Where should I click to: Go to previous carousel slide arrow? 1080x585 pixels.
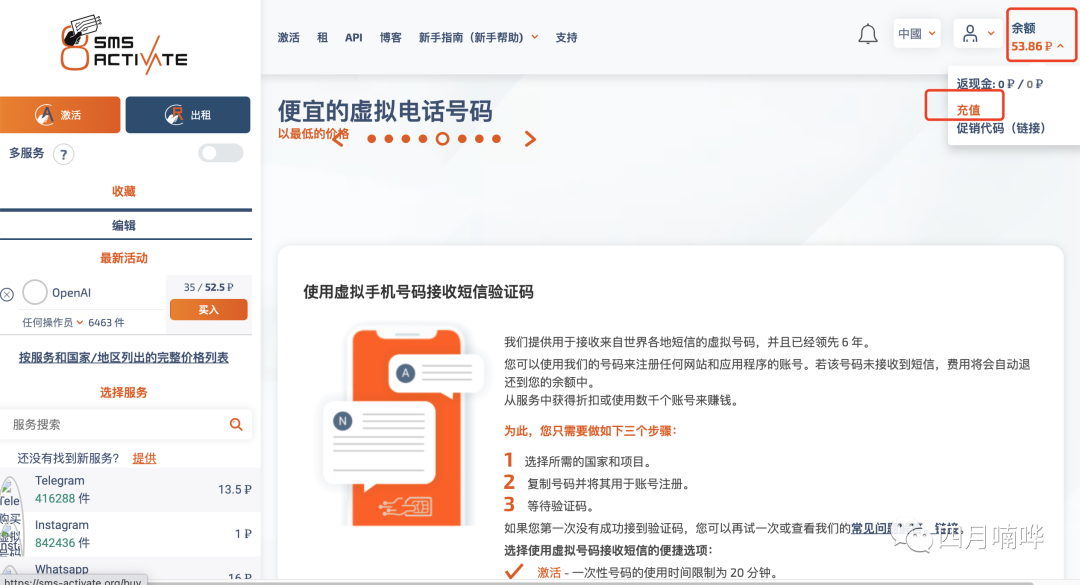(338, 138)
